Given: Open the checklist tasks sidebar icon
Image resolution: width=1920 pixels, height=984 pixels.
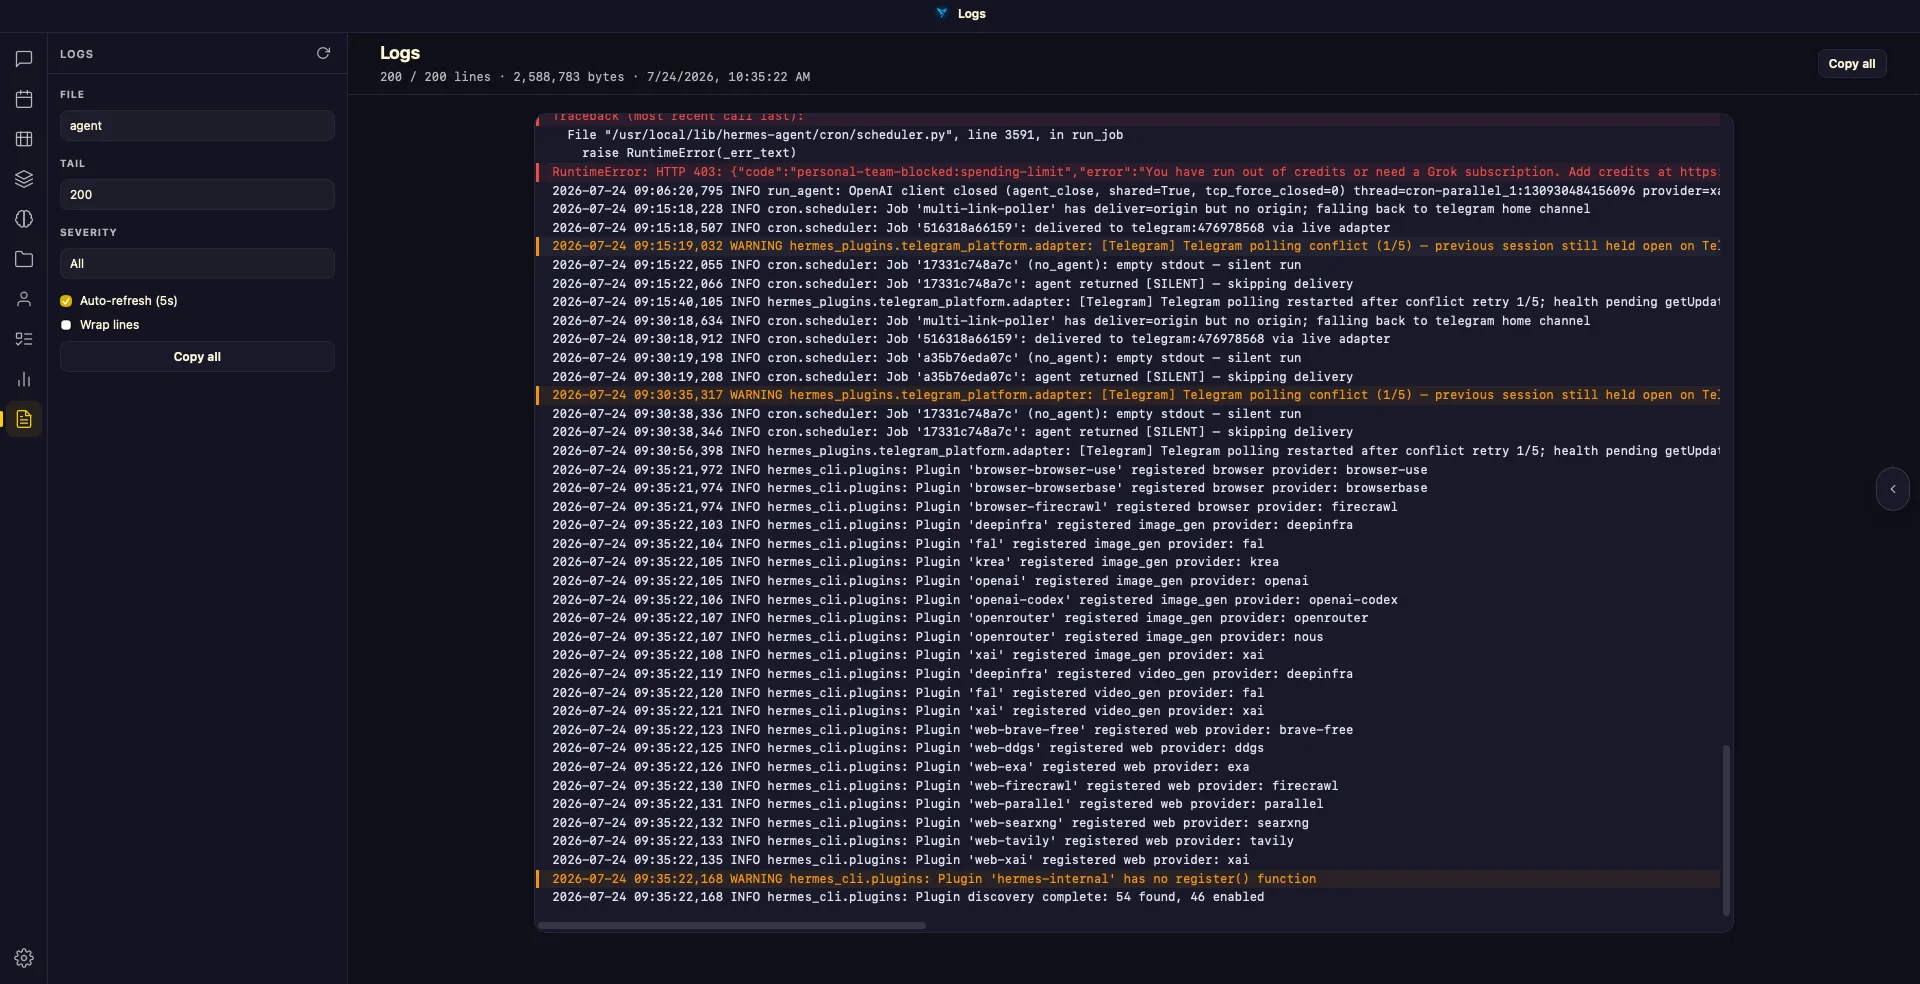Looking at the screenshot, I should [24, 339].
